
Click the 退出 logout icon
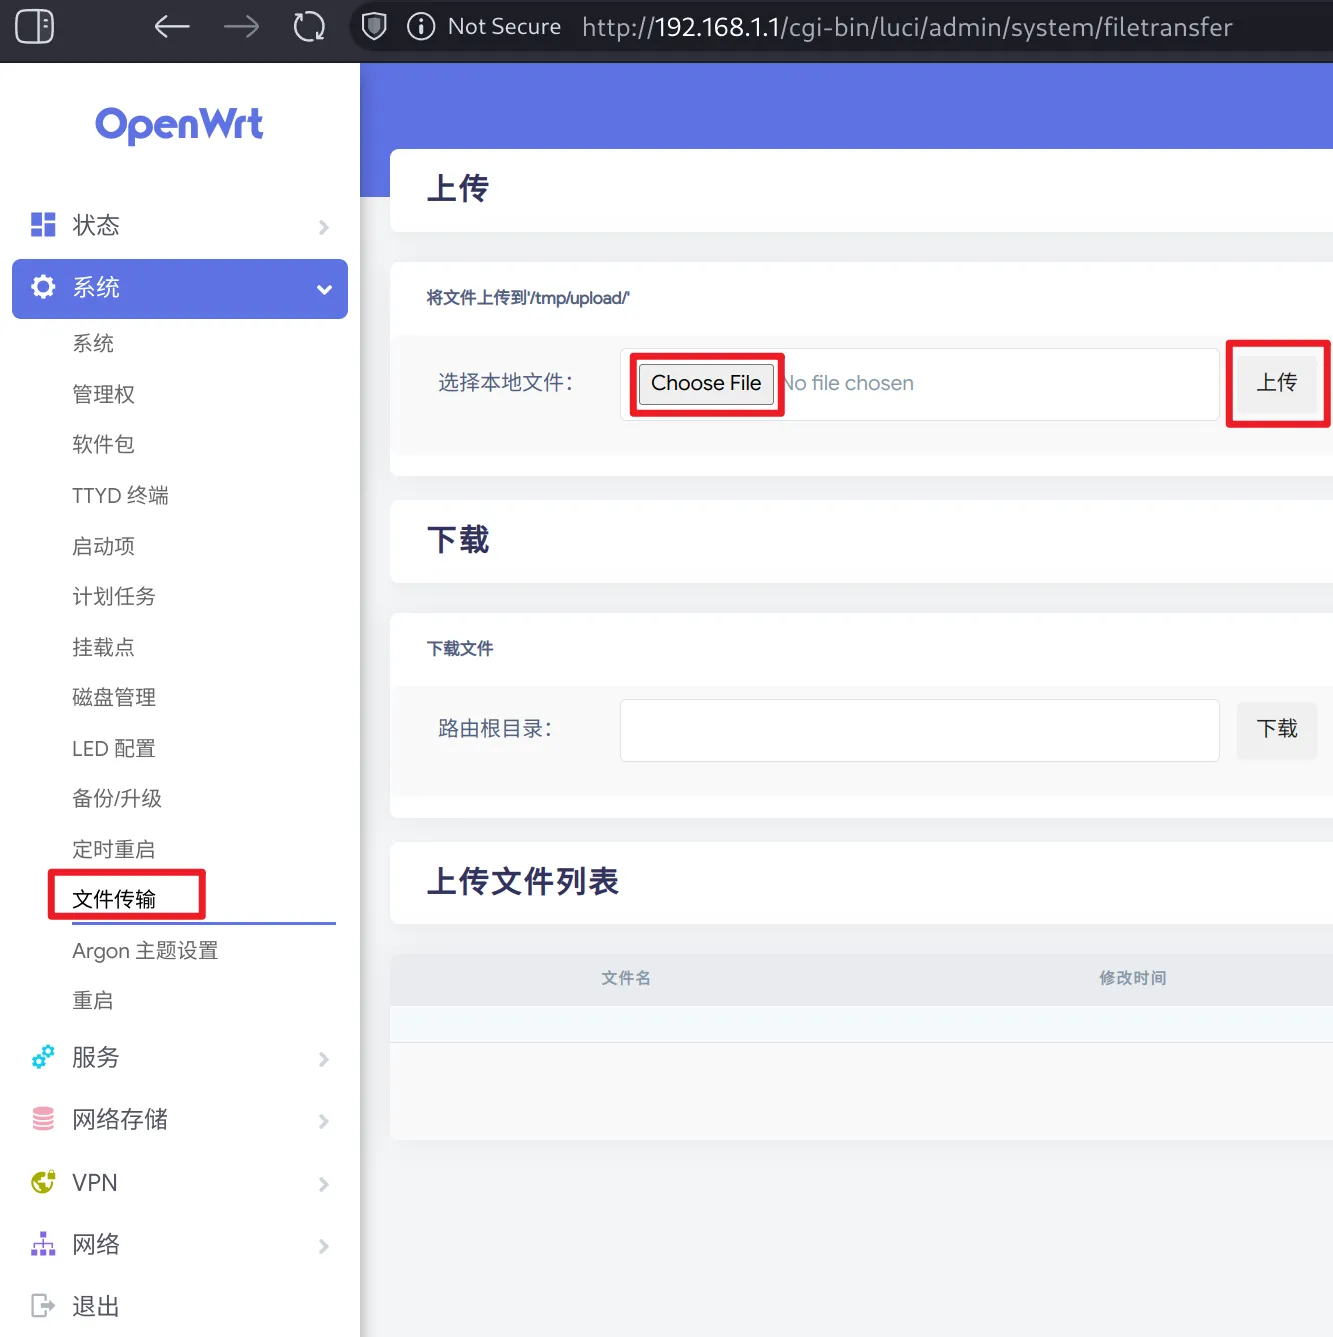click(43, 1306)
